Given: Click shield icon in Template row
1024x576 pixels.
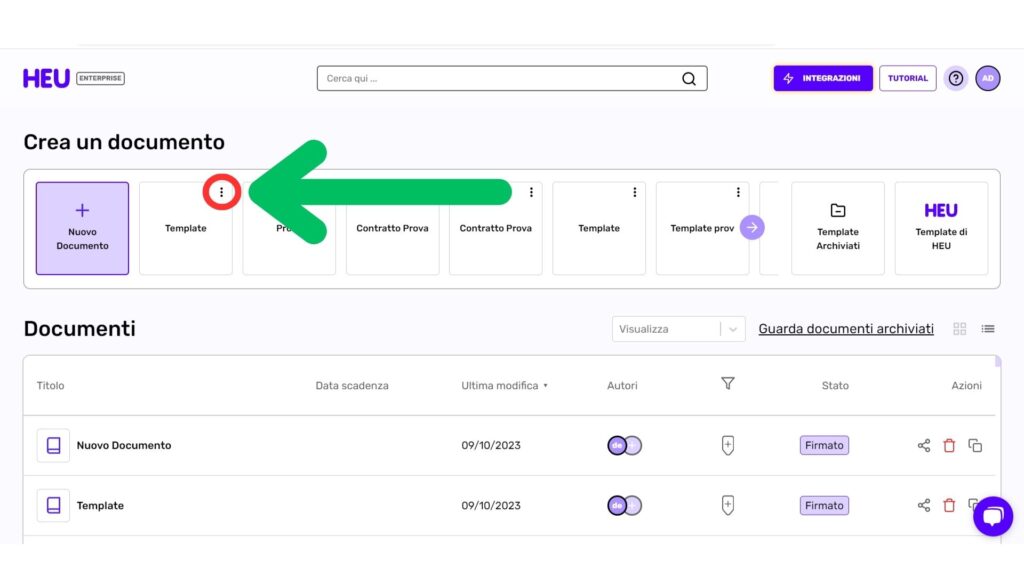Looking at the screenshot, I should tap(728, 505).
